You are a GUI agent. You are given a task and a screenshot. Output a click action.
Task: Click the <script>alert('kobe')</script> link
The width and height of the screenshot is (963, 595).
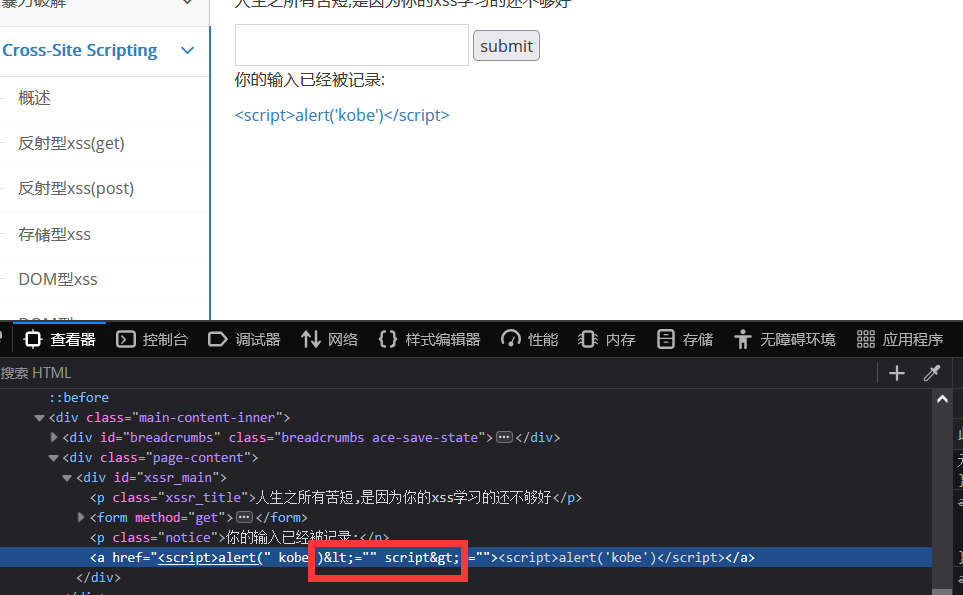(342, 115)
